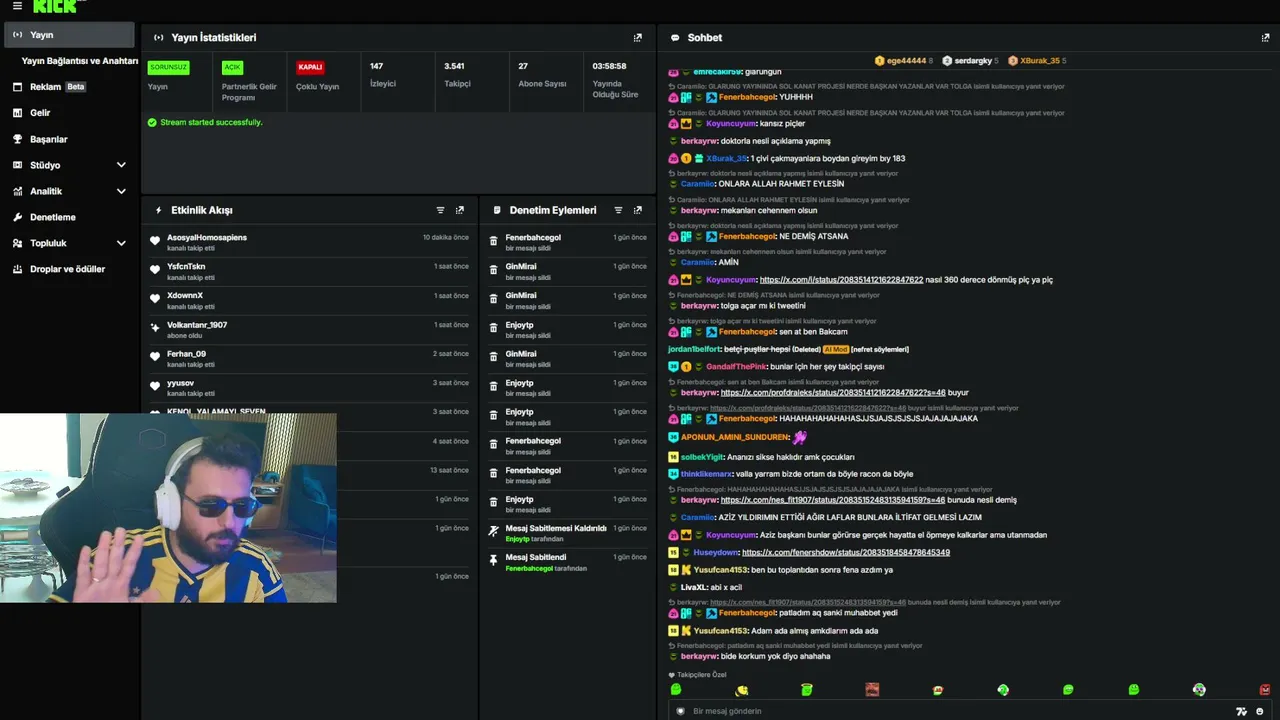1280x720 pixels.
Task: Select Ferhan_09 in the activity feed
Action: pos(186,354)
